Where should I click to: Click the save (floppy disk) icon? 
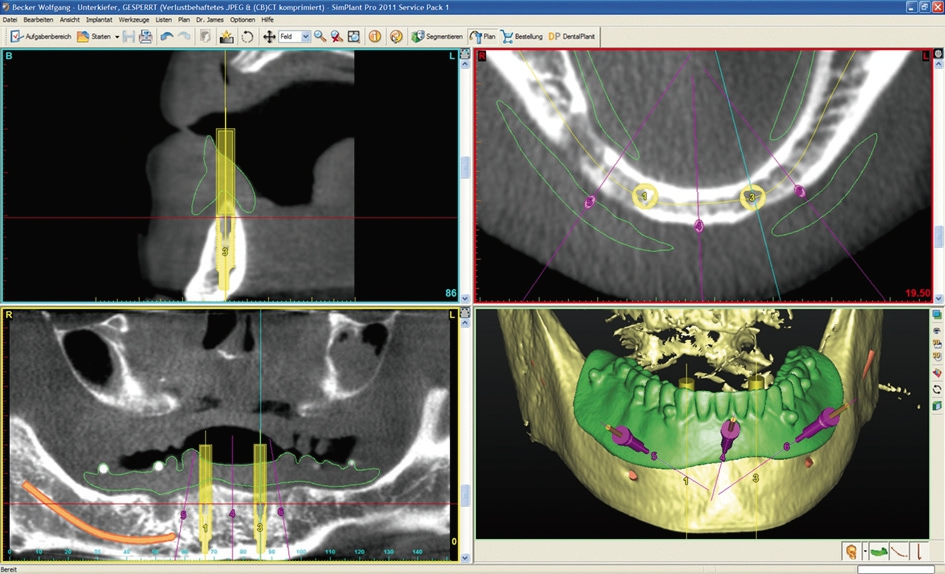click(x=129, y=37)
